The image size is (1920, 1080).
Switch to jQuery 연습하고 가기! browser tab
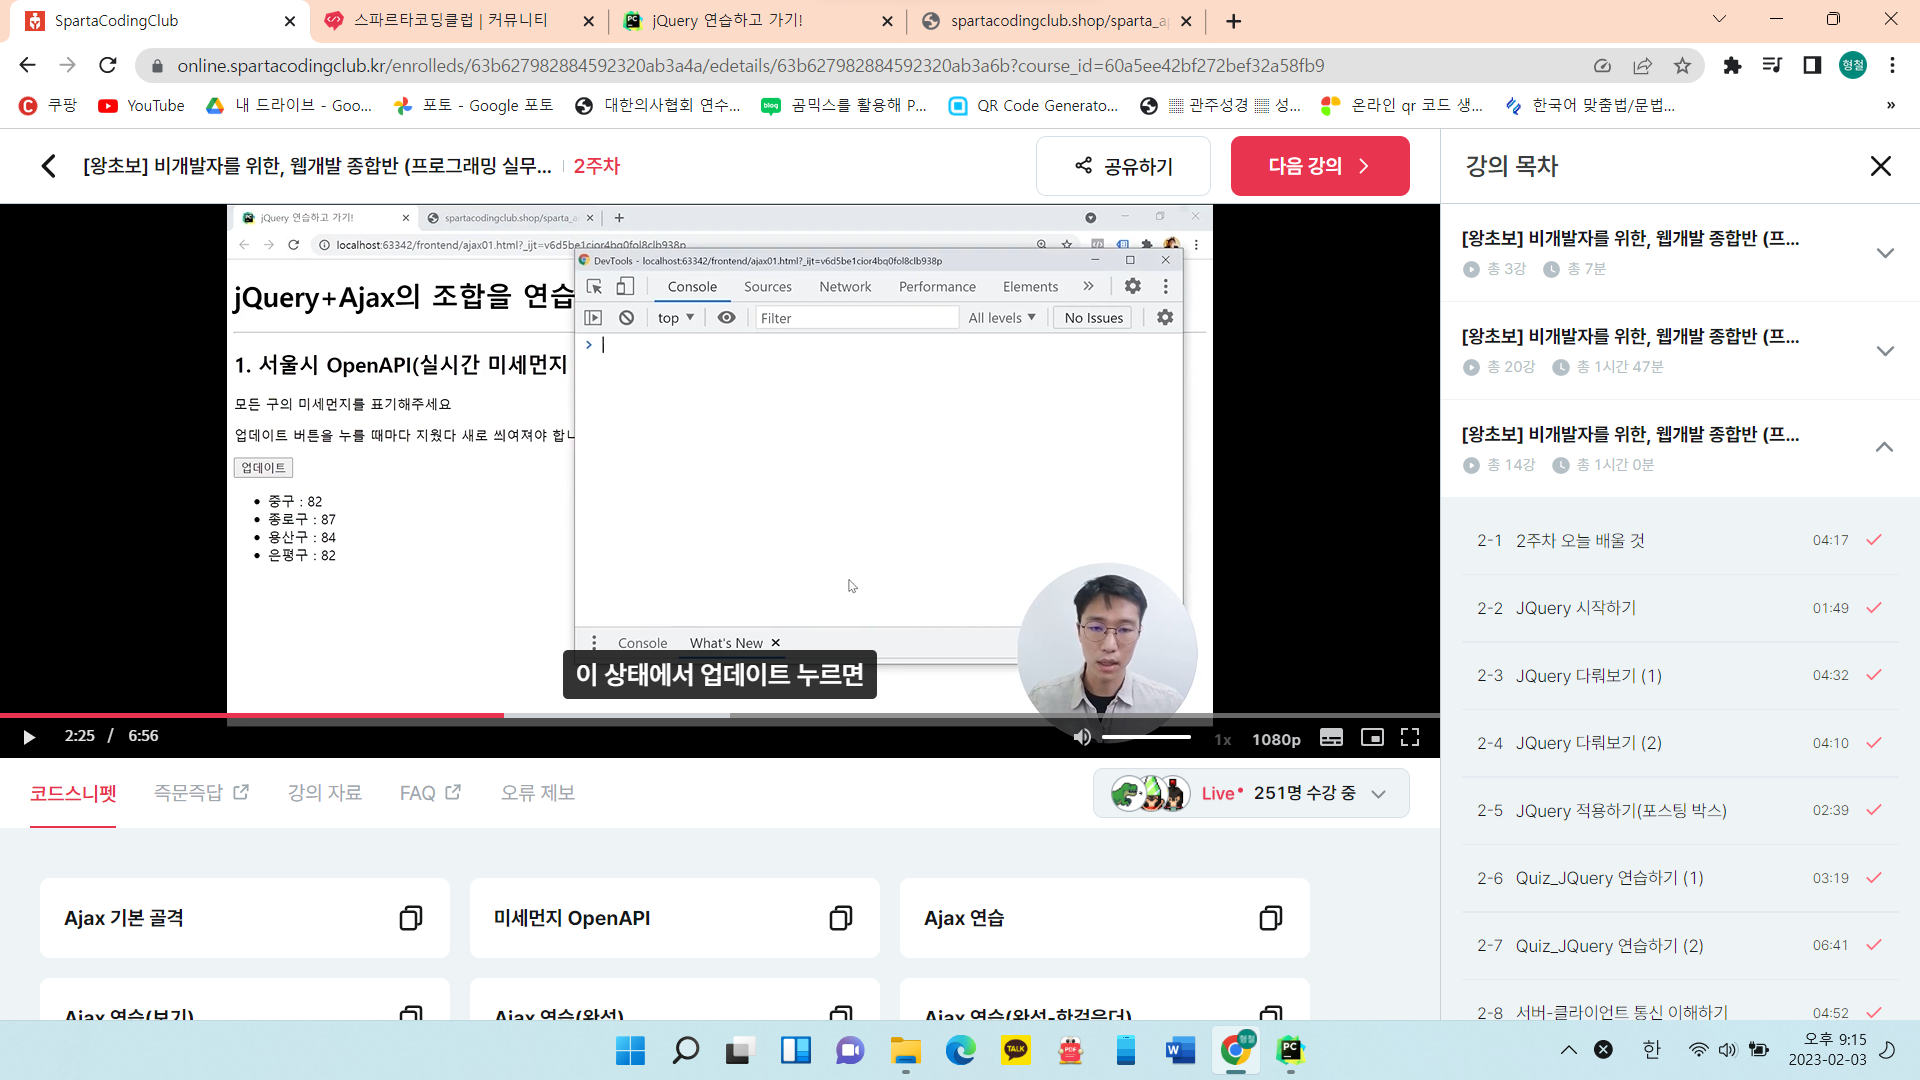[x=757, y=21]
